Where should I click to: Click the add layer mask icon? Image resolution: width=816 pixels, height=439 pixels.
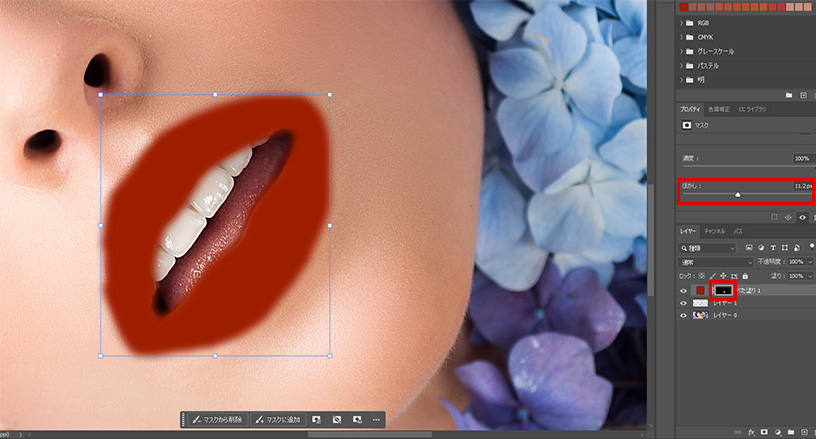[x=763, y=431]
